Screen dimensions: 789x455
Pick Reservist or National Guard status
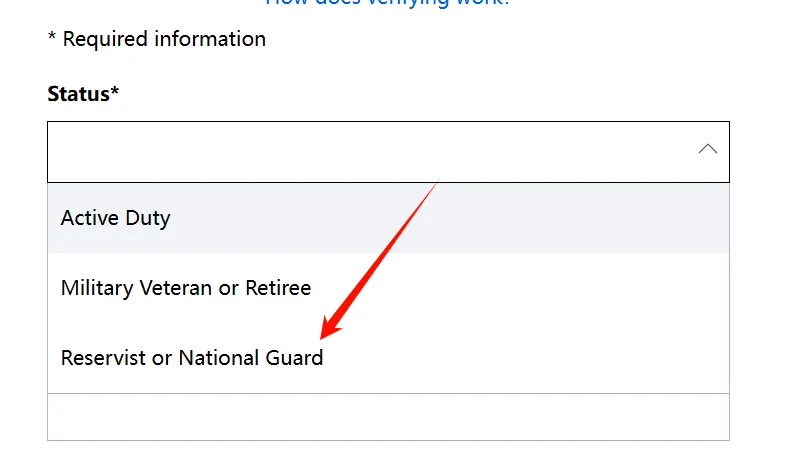[x=192, y=357]
